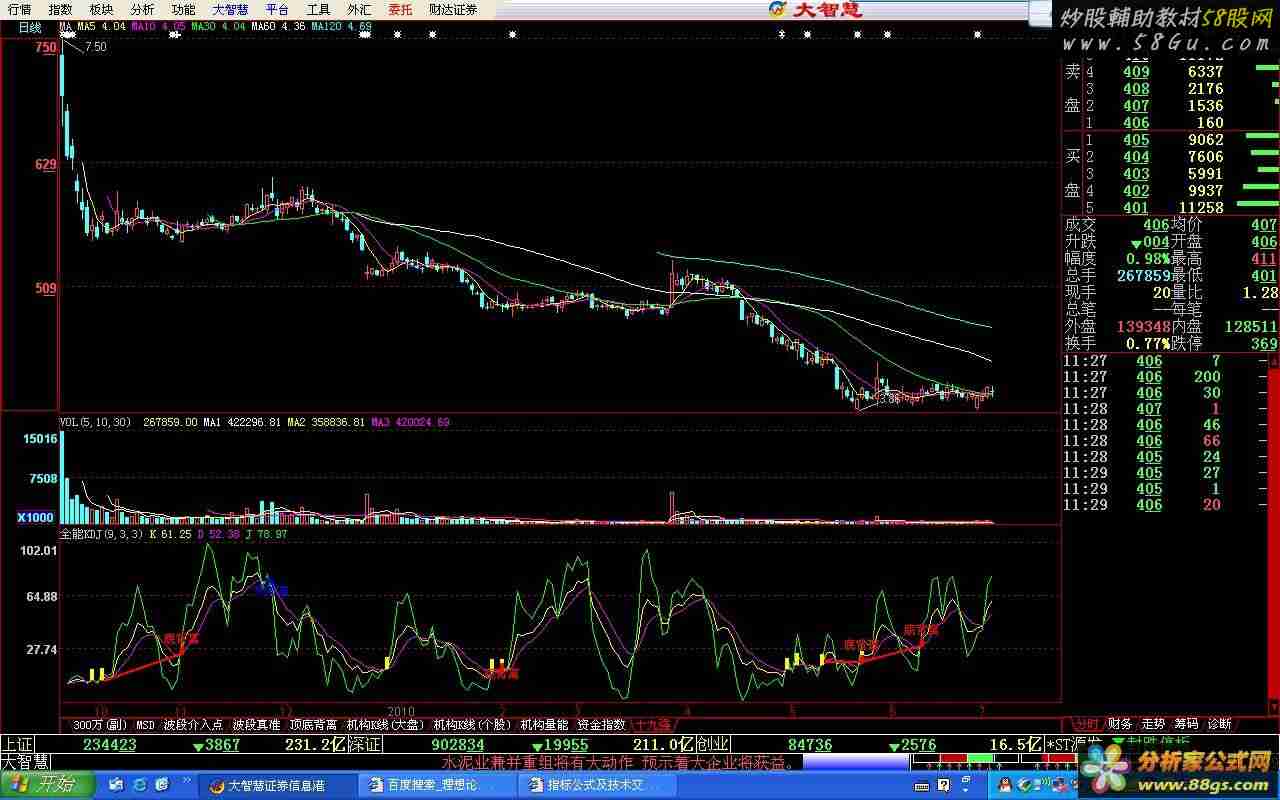
Task: Select the 资金指数 indicator tab
Action: point(601,724)
